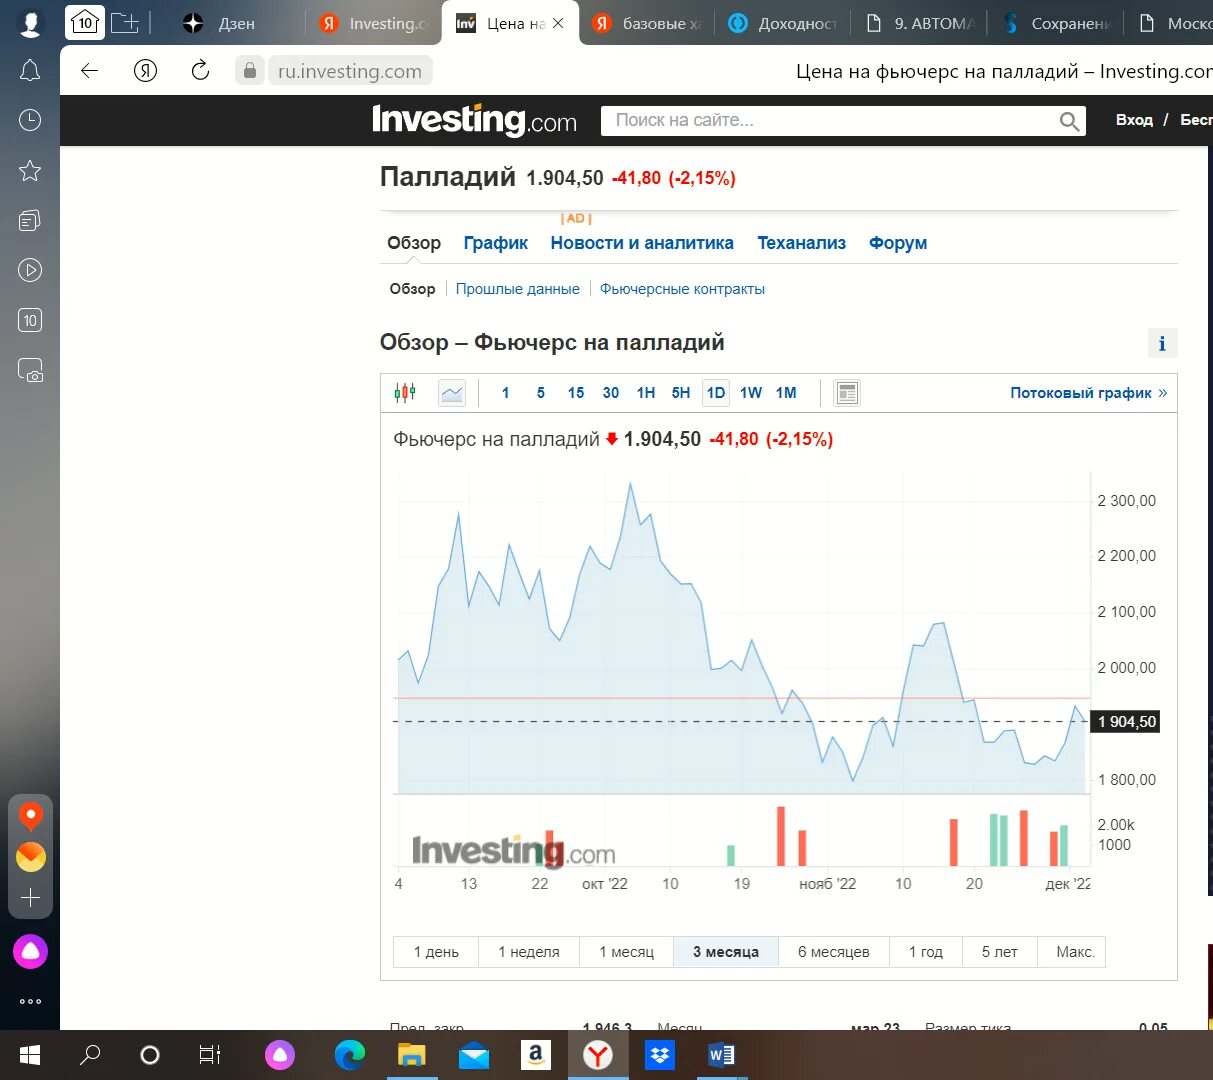Select the 1 неделя range
Image resolution: width=1213 pixels, height=1080 pixels.
[529, 952]
